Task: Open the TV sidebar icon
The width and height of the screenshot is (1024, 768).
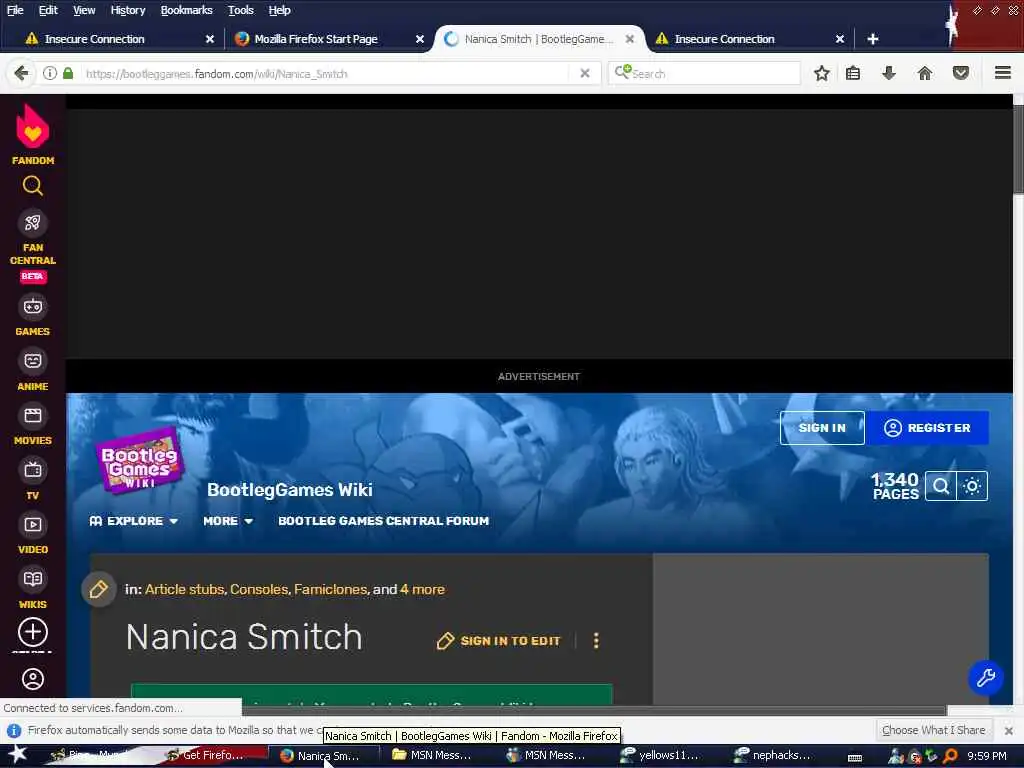Action: pyautogui.click(x=33, y=470)
